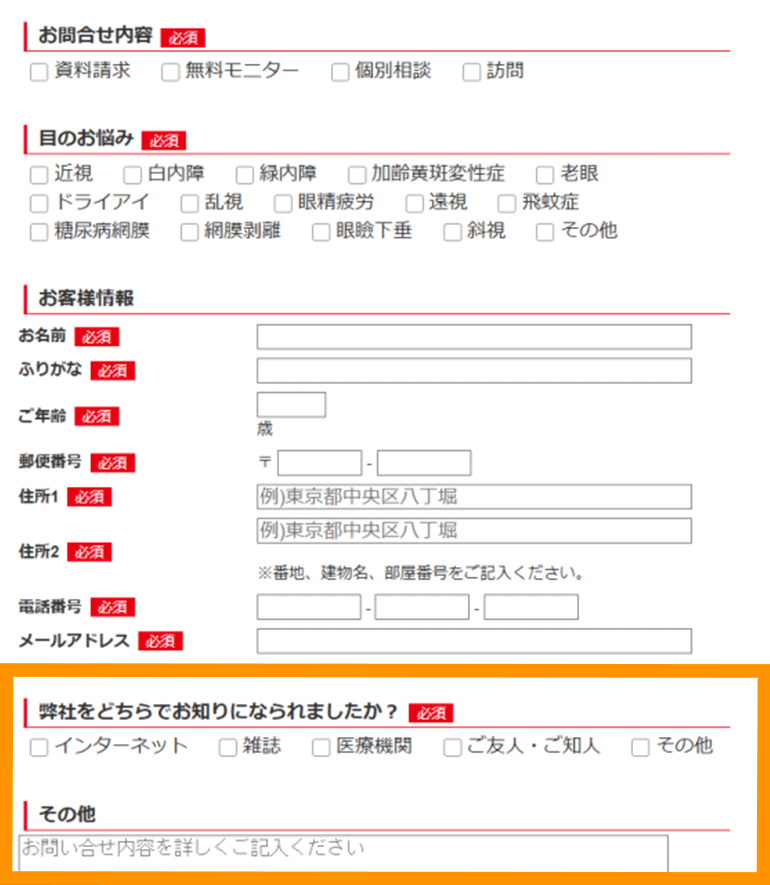Select the 緑内障 checkbox

(x=244, y=175)
